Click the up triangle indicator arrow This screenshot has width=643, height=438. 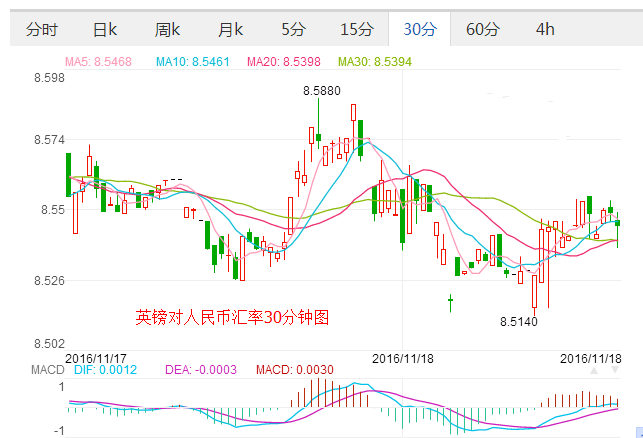click(594, 371)
